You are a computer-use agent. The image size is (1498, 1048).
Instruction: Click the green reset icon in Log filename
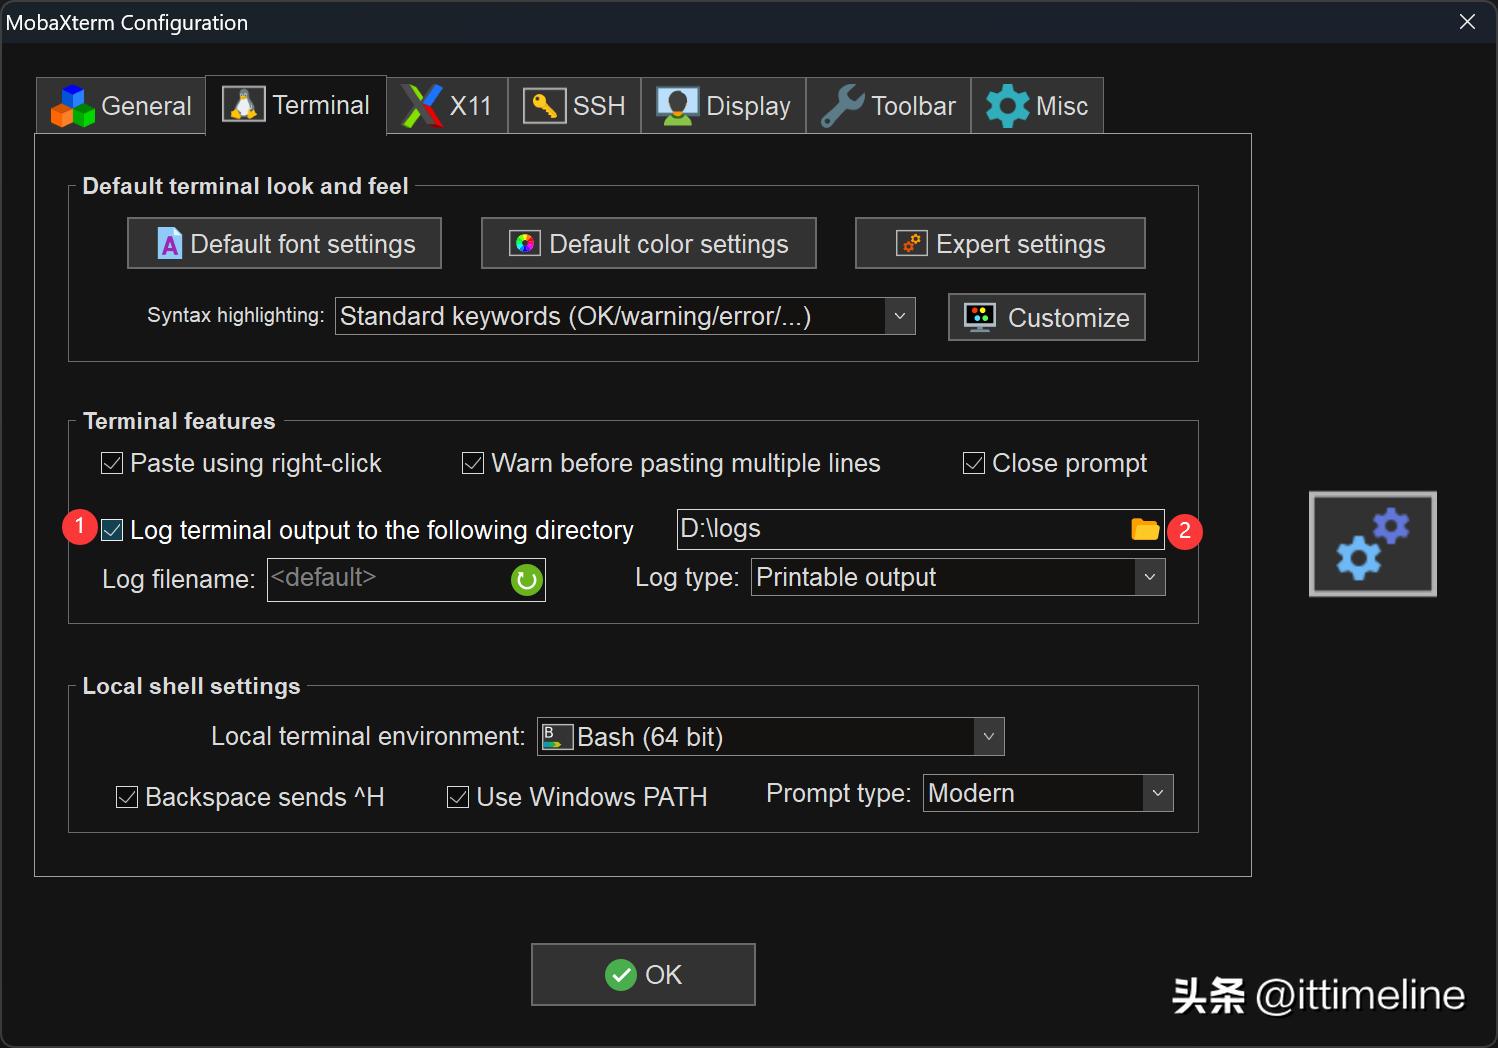(x=526, y=580)
